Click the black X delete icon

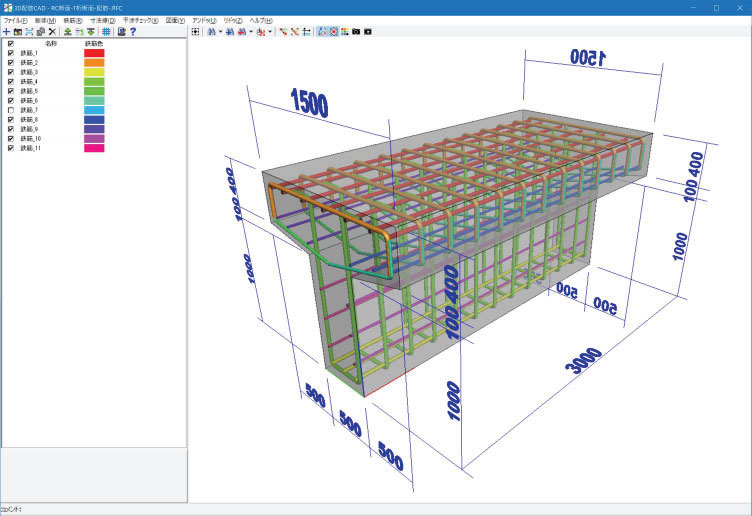coord(52,32)
